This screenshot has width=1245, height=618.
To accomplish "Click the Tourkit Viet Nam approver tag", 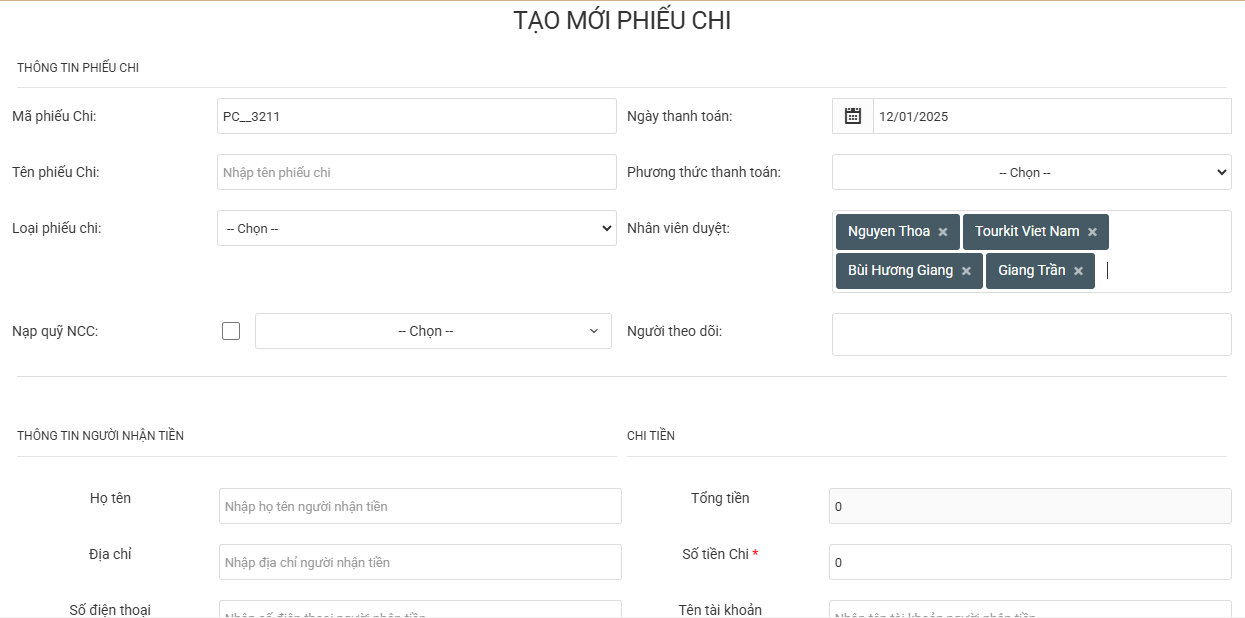I will coord(1036,232).
